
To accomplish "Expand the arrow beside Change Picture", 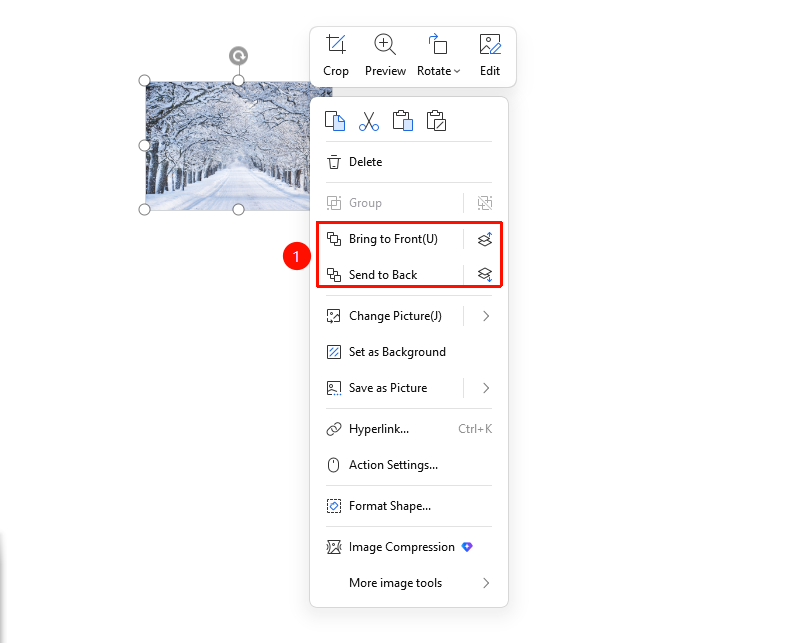I will (x=486, y=316).
